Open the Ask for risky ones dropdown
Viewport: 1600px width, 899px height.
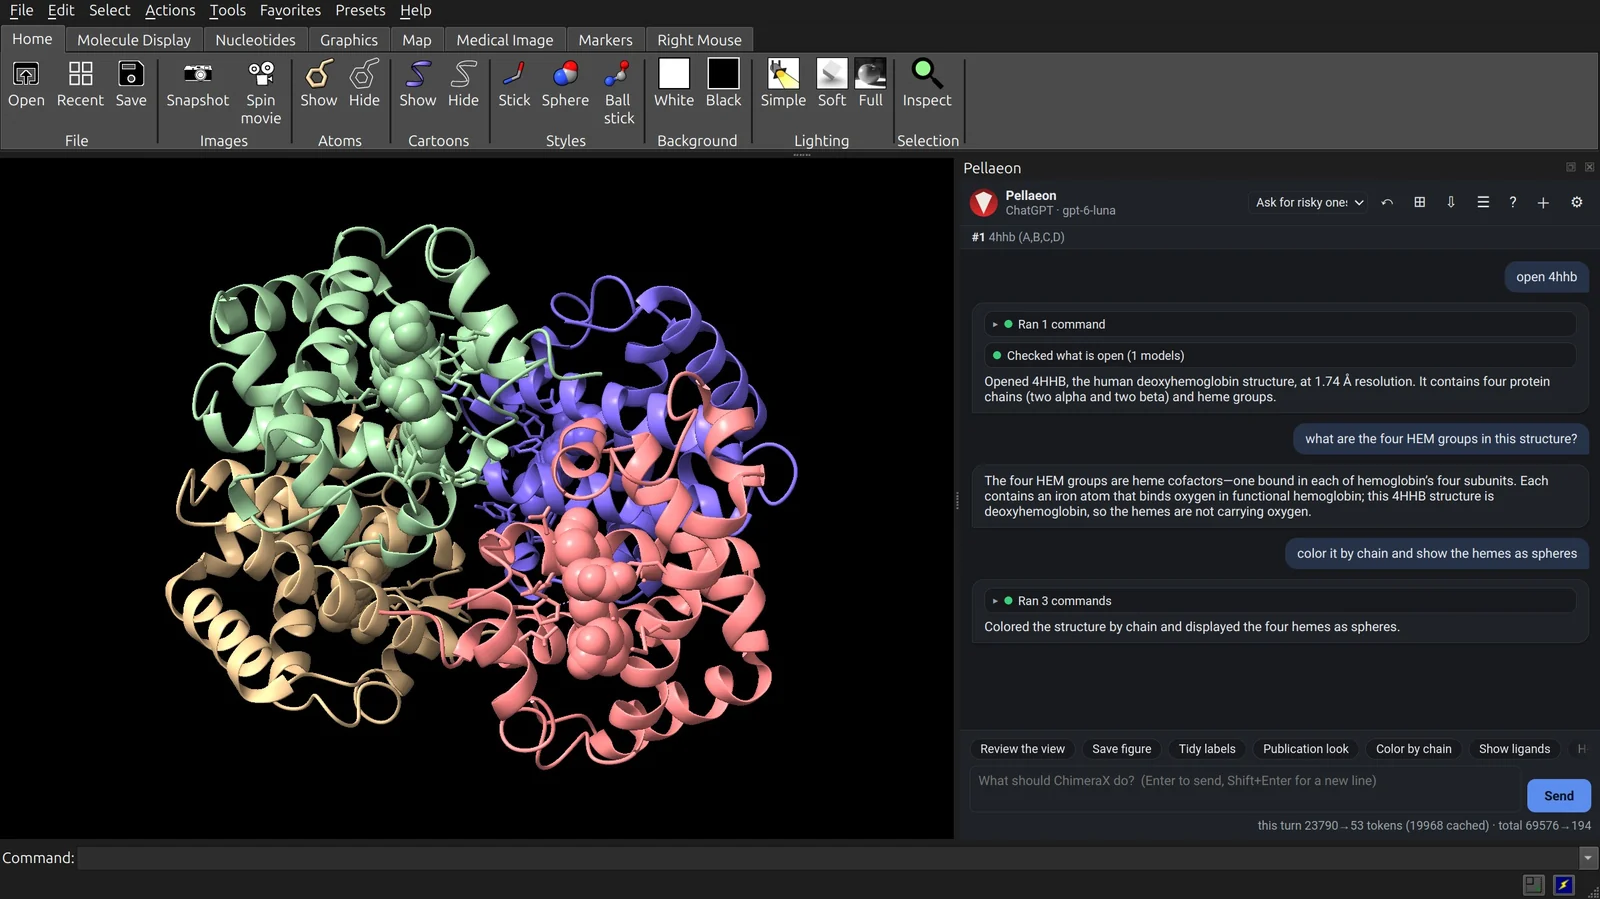[x=1309, y=202]
